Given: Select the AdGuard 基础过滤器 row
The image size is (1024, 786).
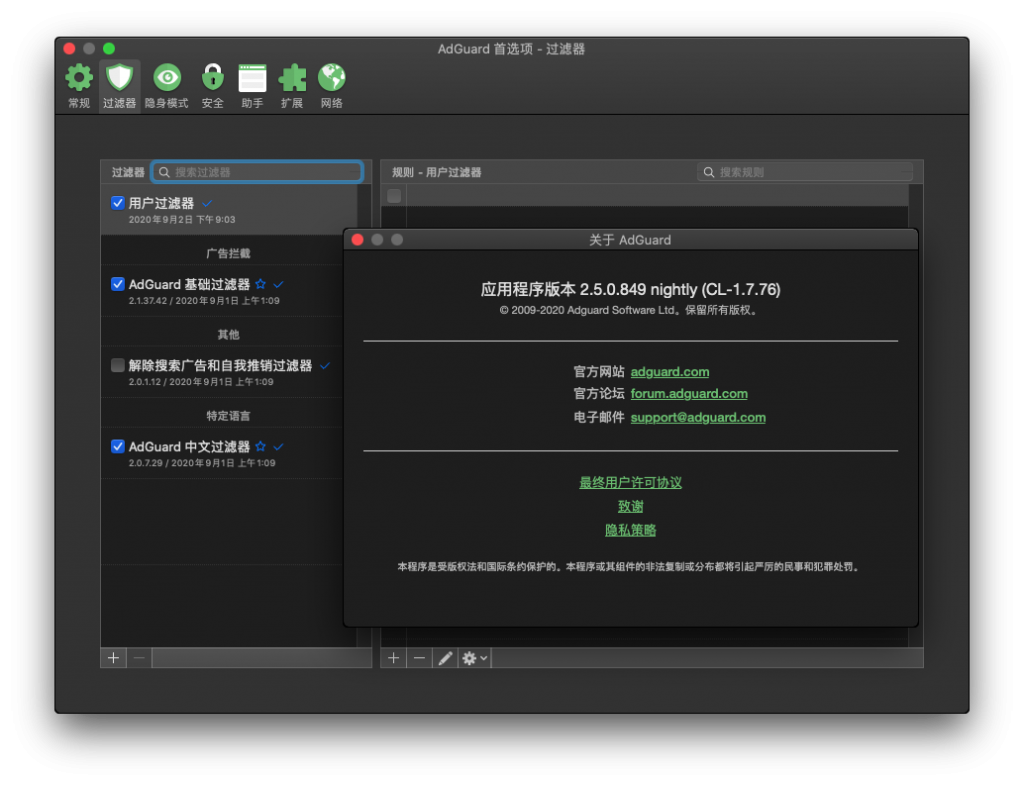Looking at the screenshot, I should coord(222,291).
